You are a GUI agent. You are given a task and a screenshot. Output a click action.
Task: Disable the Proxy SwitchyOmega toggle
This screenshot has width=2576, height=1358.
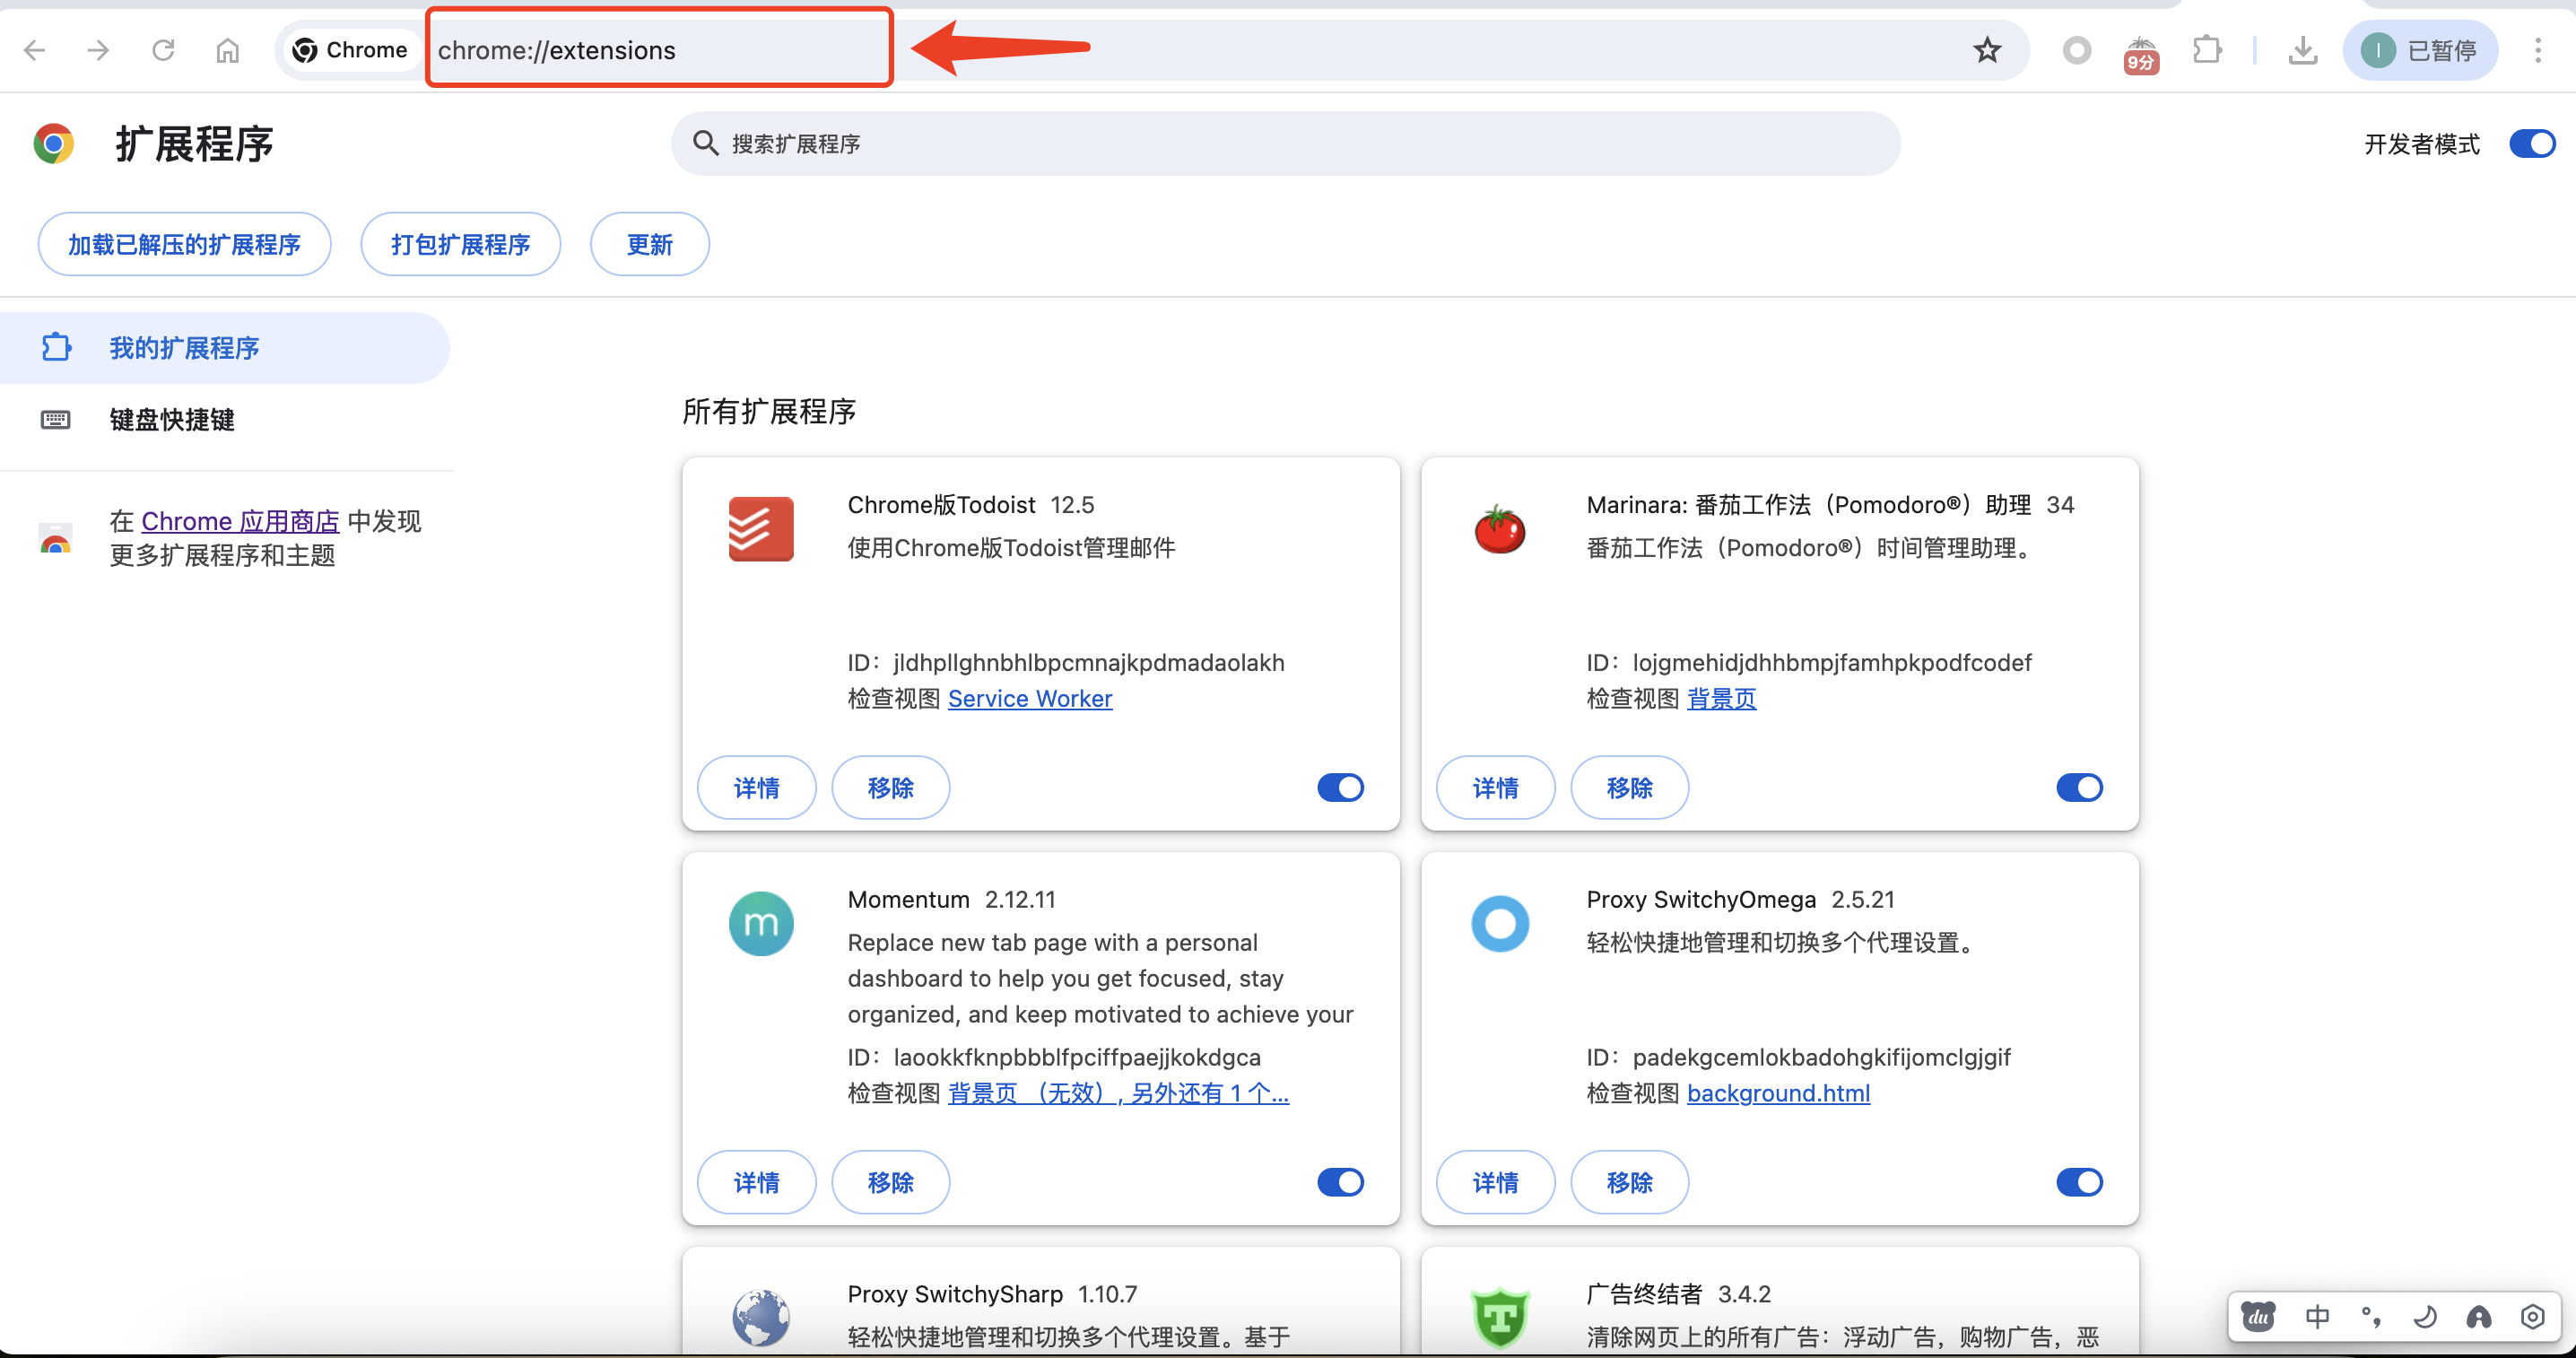pyautogui.click(x=2079, y=1182)
